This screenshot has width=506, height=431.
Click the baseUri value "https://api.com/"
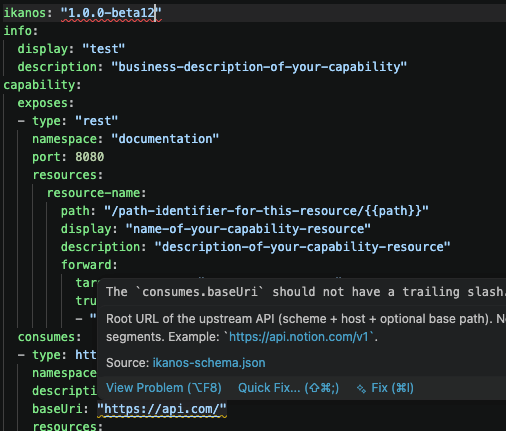(162, 409)
